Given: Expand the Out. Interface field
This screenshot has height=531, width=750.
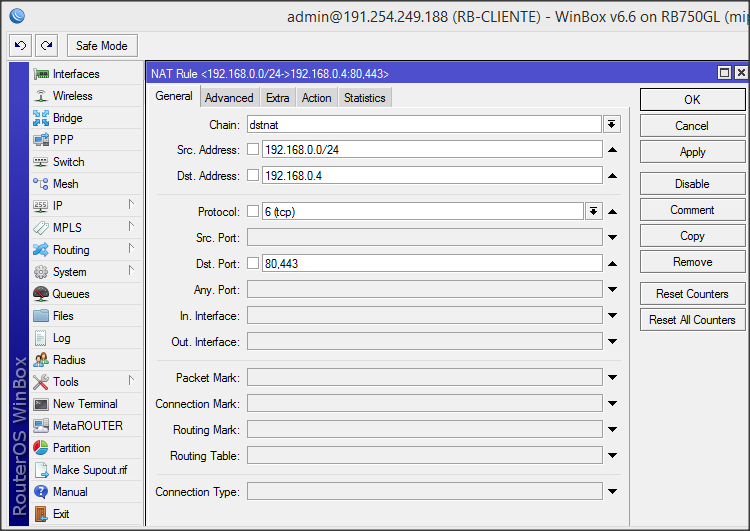Looking at the screenshot, I should coord(612,342).
